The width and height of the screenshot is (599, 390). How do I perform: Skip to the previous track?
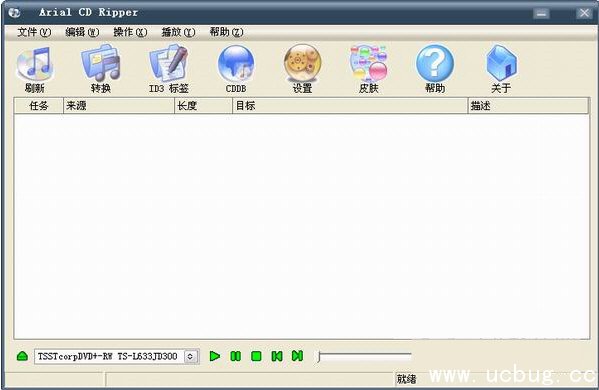pyautogui.click(x=277, y=356)
